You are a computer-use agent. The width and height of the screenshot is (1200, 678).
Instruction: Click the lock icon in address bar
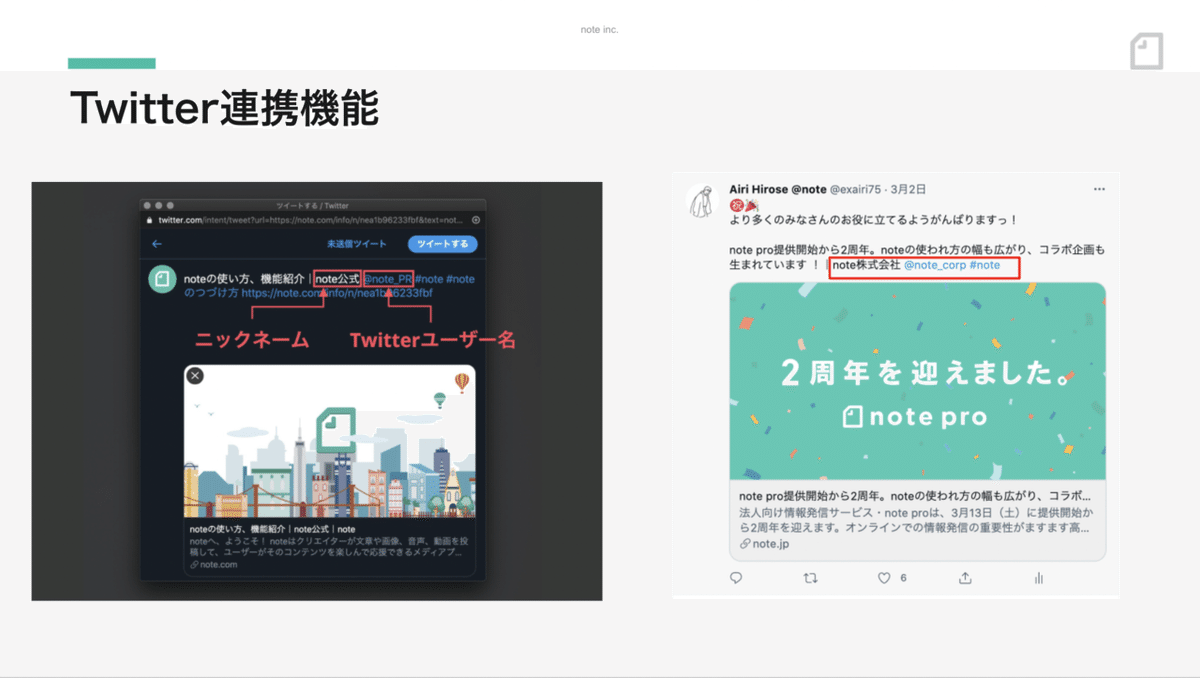[x=150, y=220]
